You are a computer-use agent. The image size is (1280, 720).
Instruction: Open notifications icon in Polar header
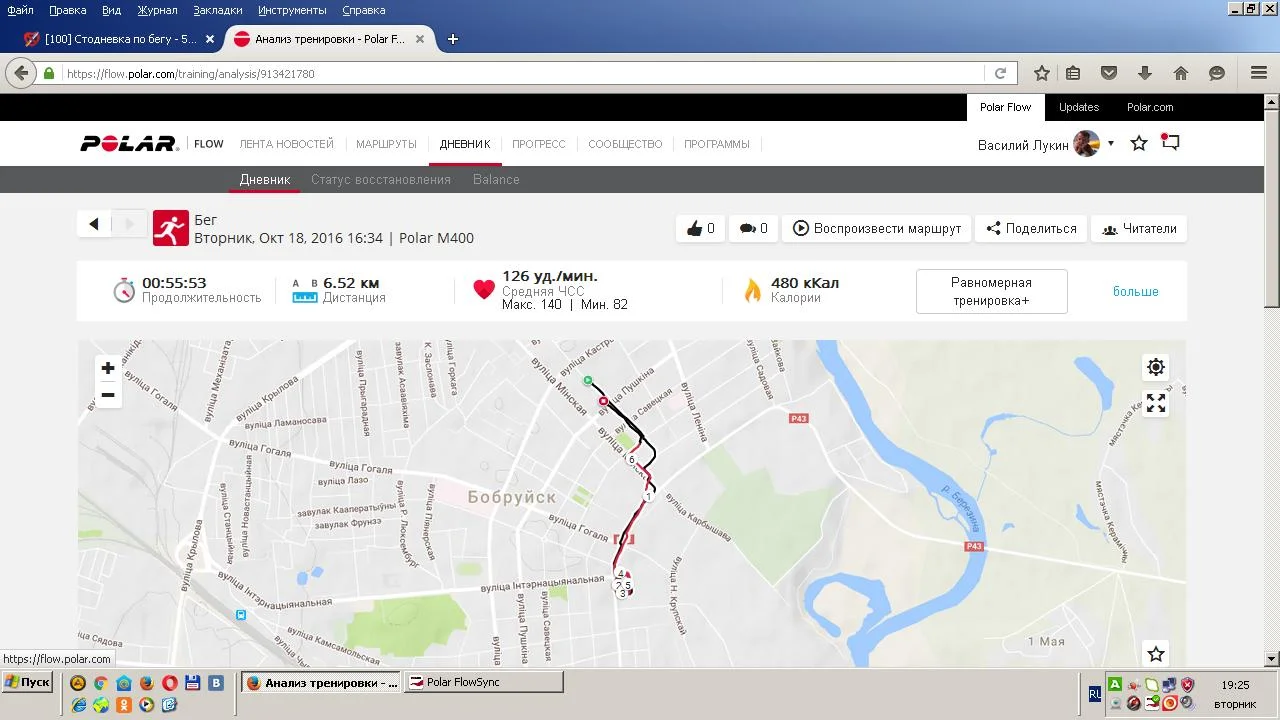[1170, 143]
